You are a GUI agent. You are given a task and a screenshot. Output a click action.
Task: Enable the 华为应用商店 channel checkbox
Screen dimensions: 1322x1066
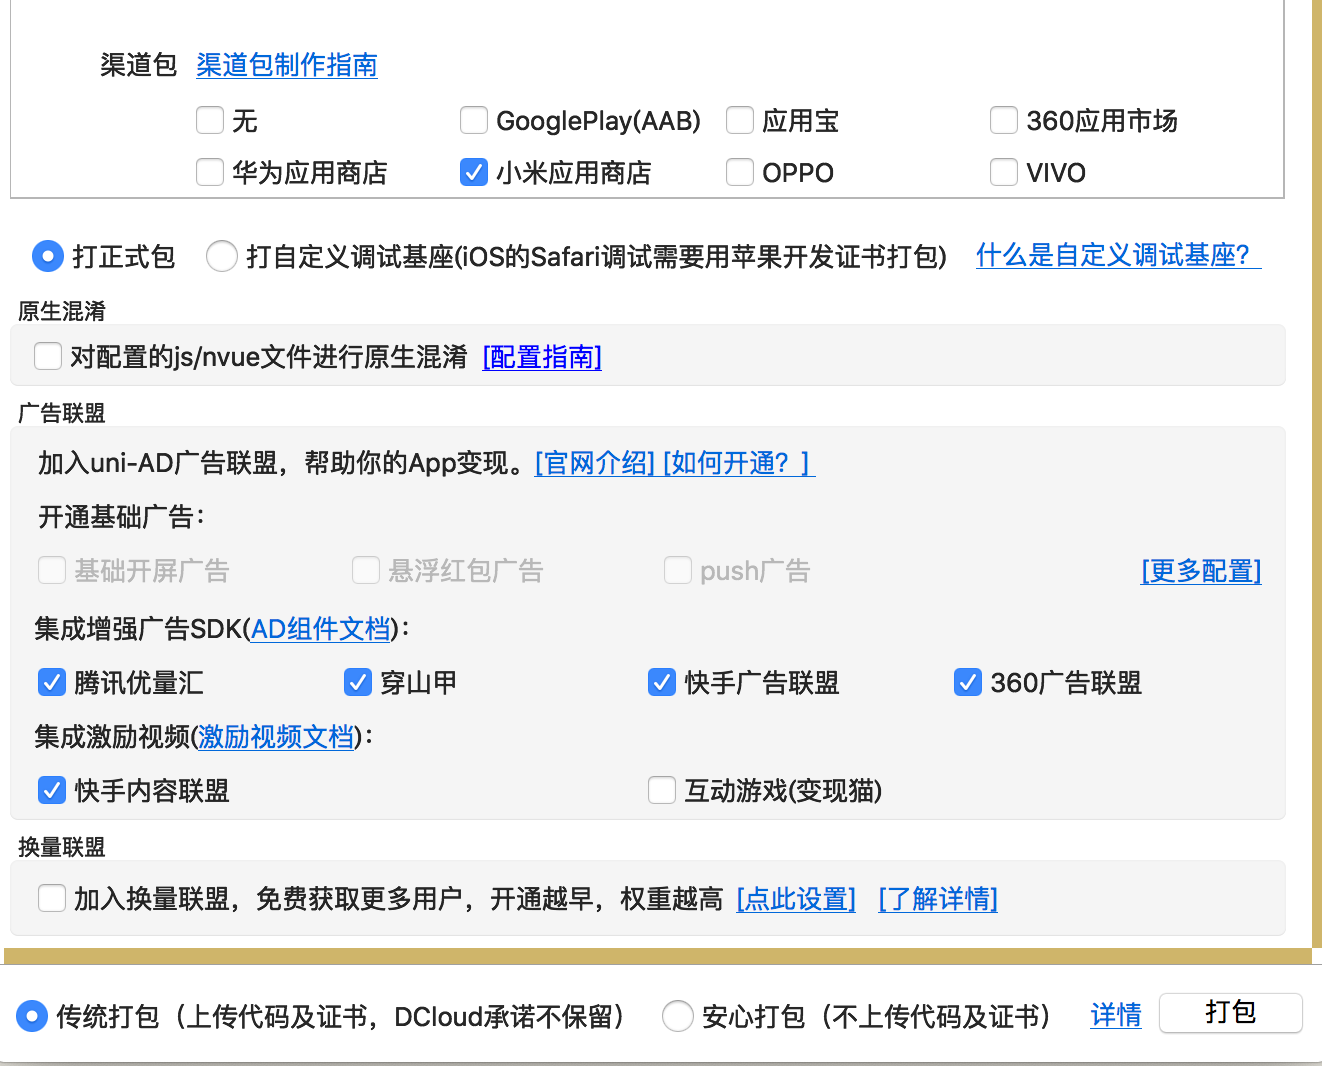pyautogui.click(x=210, y=173)
